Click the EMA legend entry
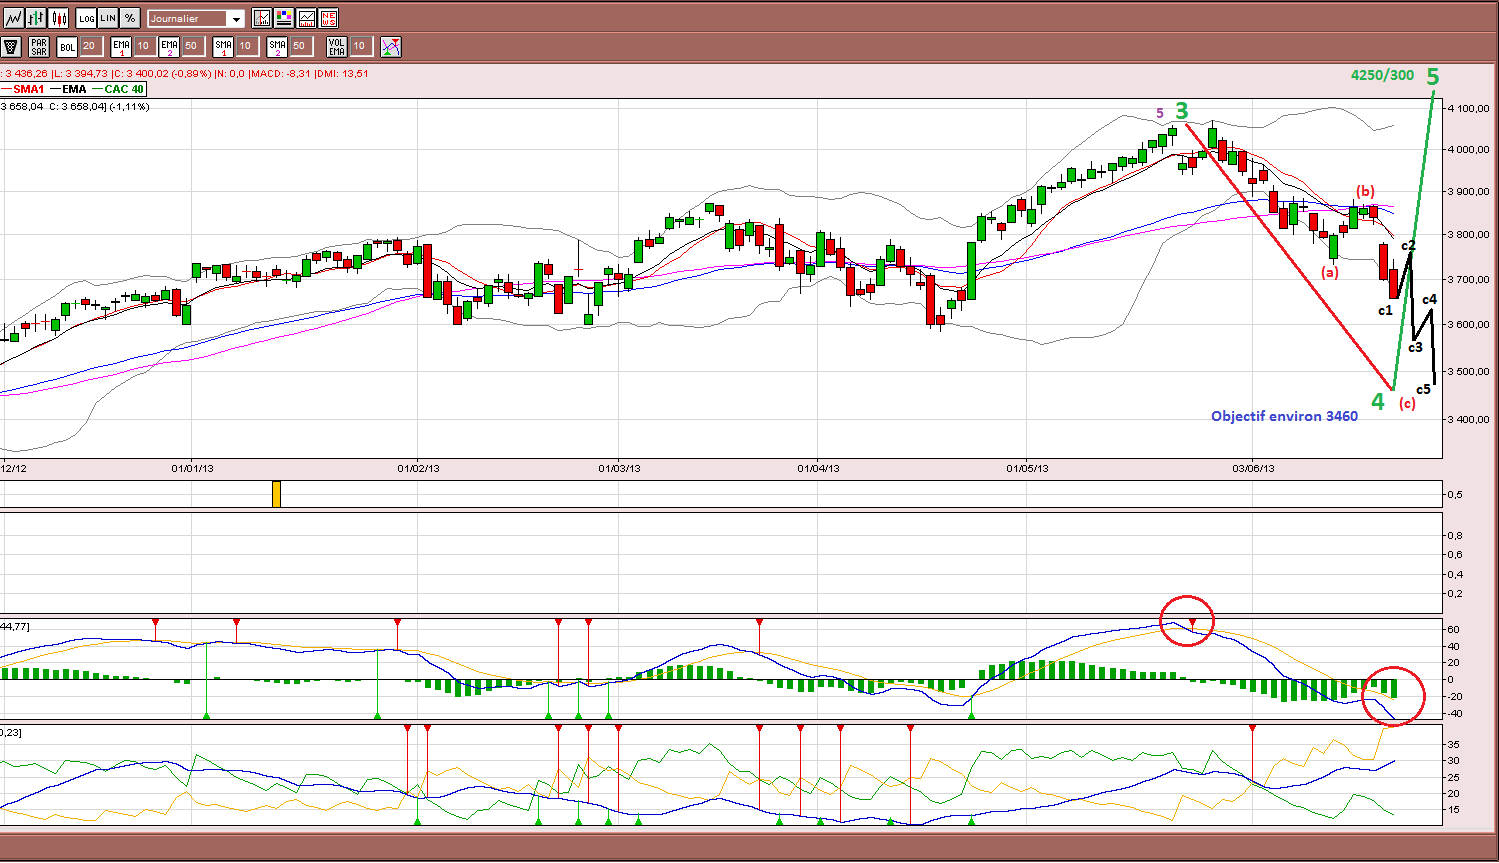This screenshot has width=1499, height=863. (68, 89)
